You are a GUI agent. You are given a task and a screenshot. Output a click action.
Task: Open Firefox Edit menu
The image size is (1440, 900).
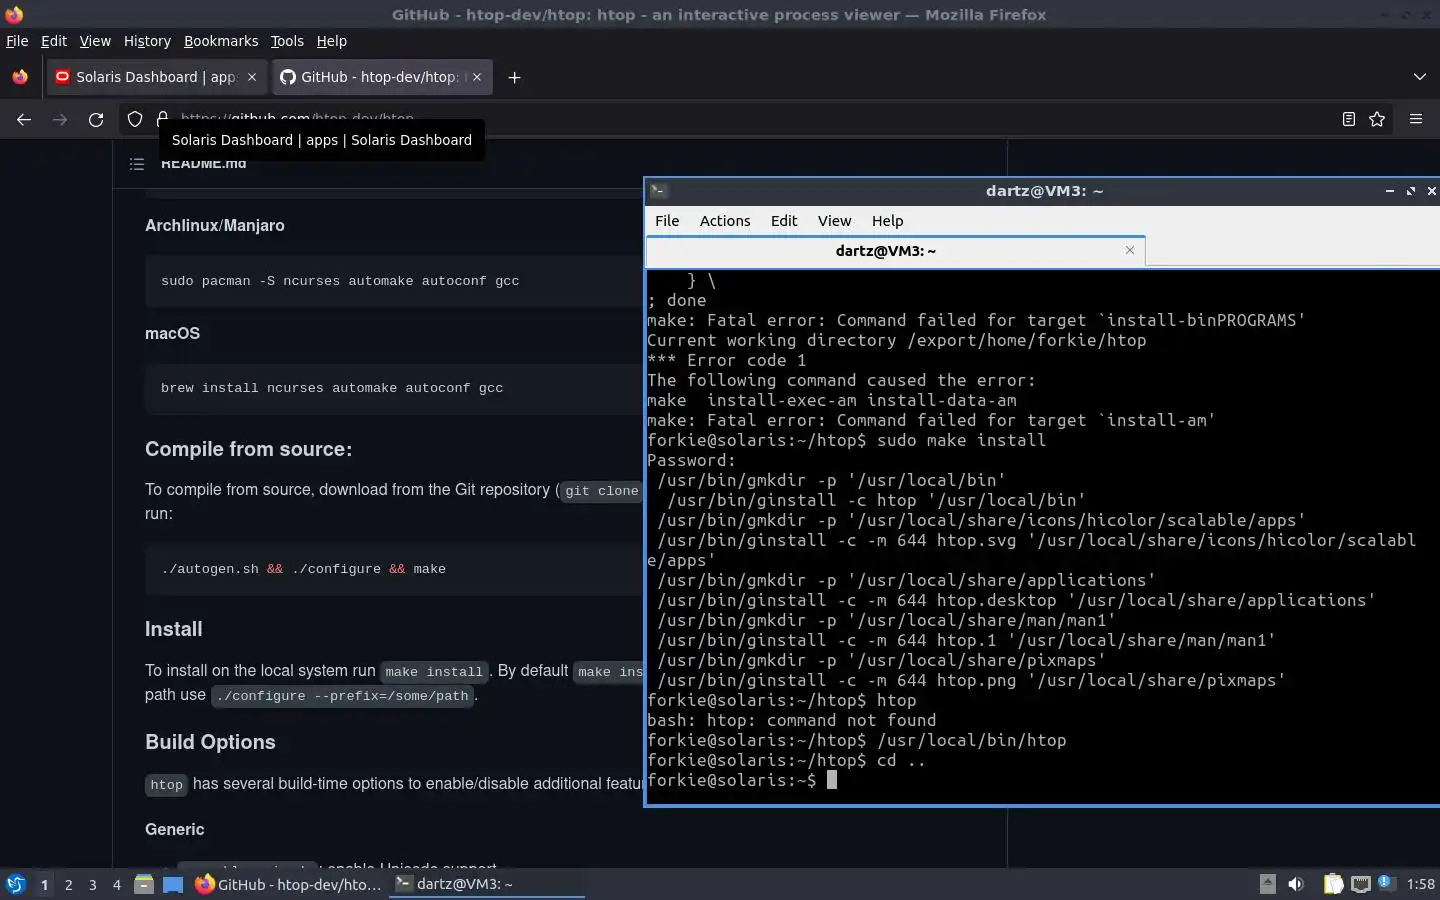click(x=54, y=41)
